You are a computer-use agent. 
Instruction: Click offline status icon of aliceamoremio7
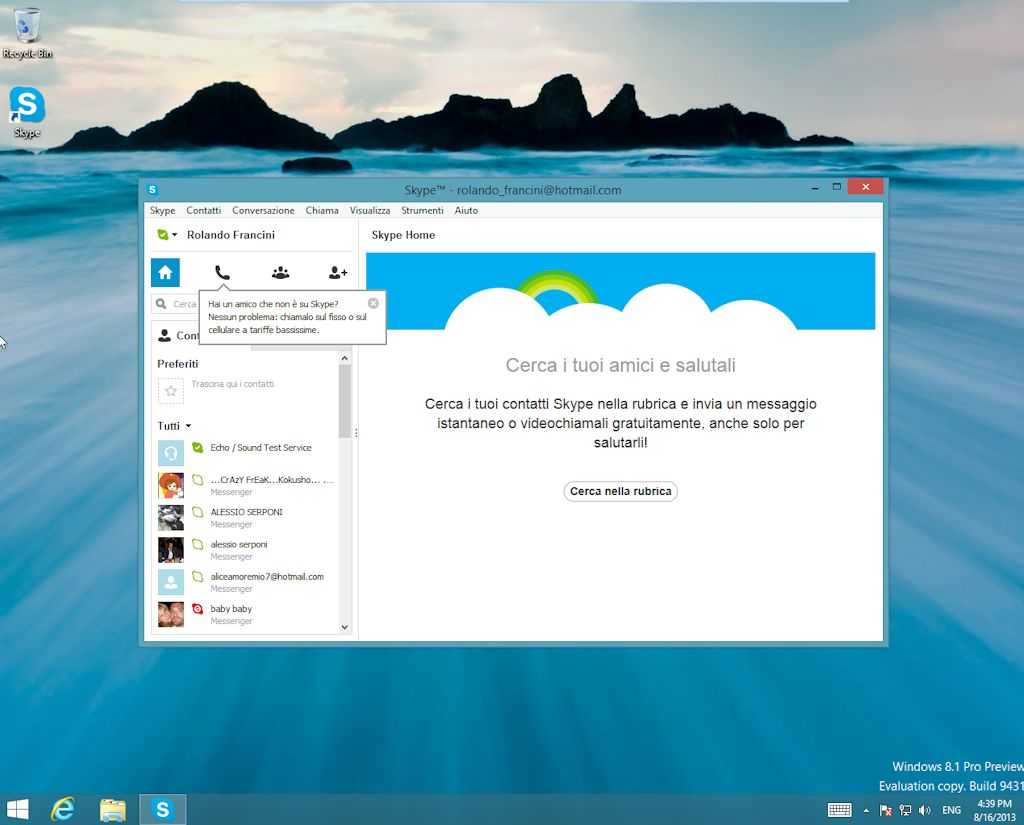pyautogui.click(x=197, y=576)
